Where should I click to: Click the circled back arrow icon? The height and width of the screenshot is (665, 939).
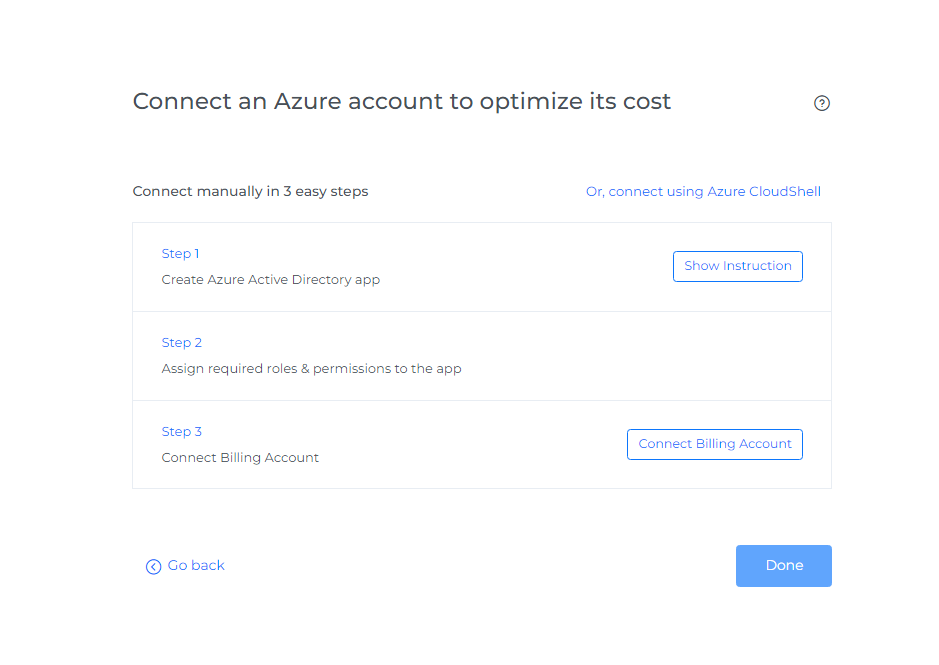[153, 567]
